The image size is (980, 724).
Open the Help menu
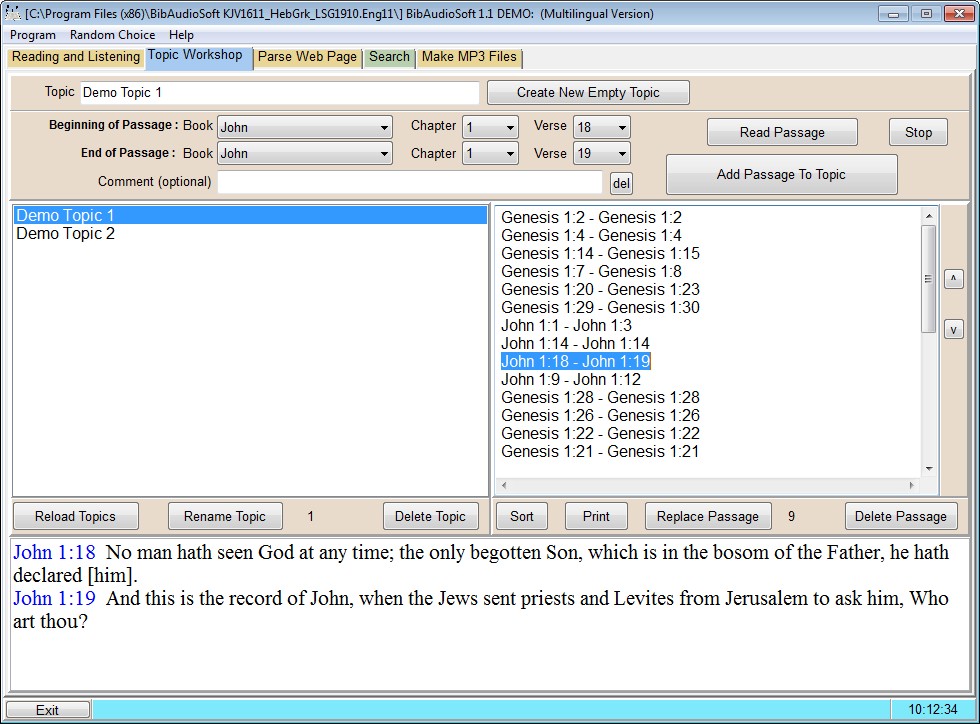tap(181, 35)
